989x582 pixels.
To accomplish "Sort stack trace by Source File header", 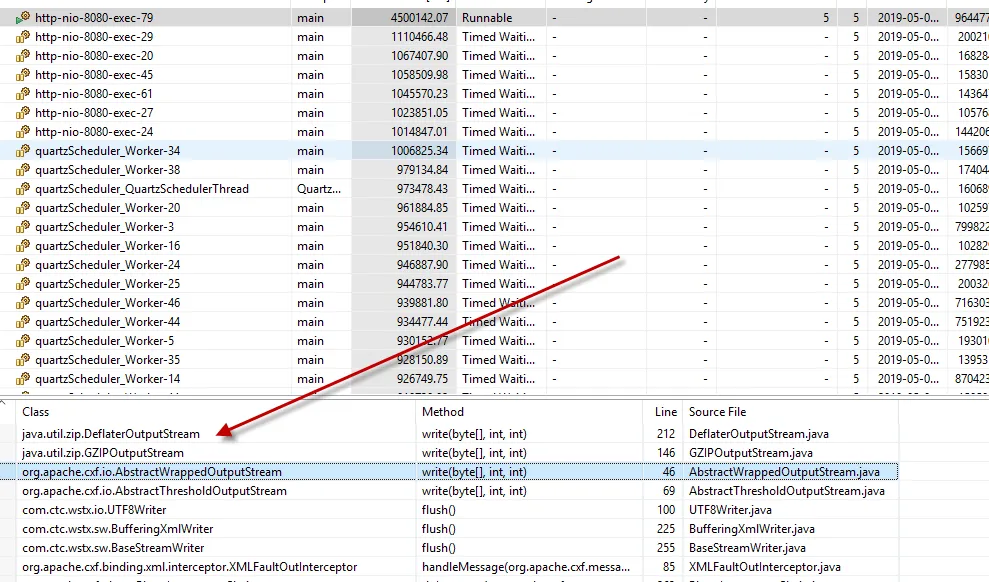I will [717, 412].
